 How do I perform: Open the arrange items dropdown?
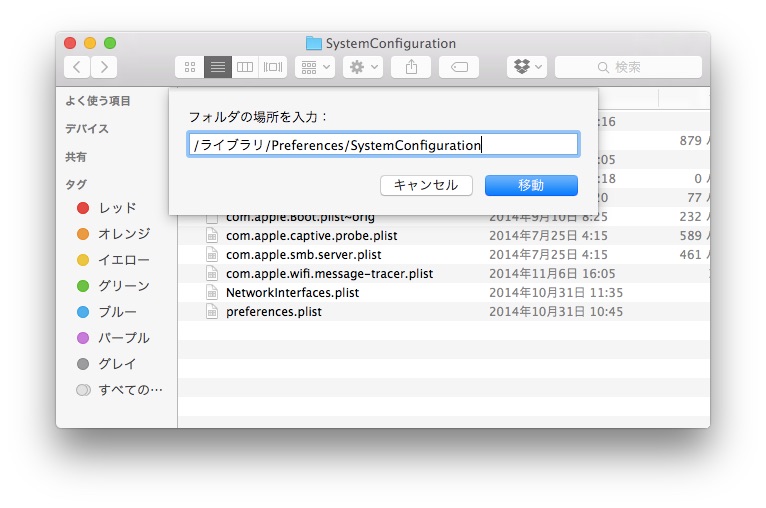(x=315, y=67)
